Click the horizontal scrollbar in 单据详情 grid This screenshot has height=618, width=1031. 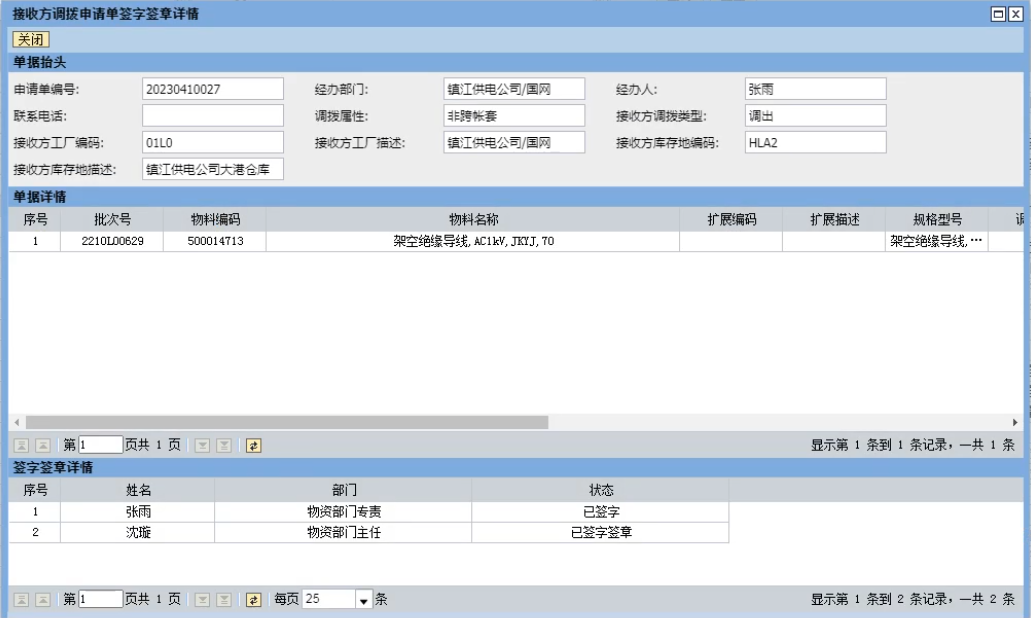click(x=286, y=423)
